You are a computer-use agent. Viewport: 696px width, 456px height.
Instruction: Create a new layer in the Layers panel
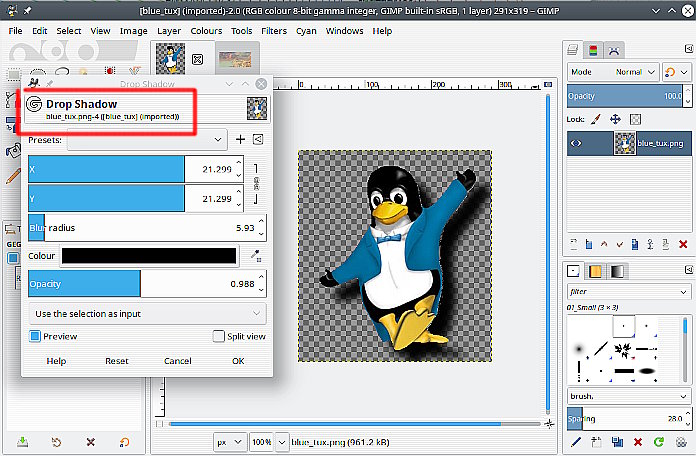coord(573,244)
